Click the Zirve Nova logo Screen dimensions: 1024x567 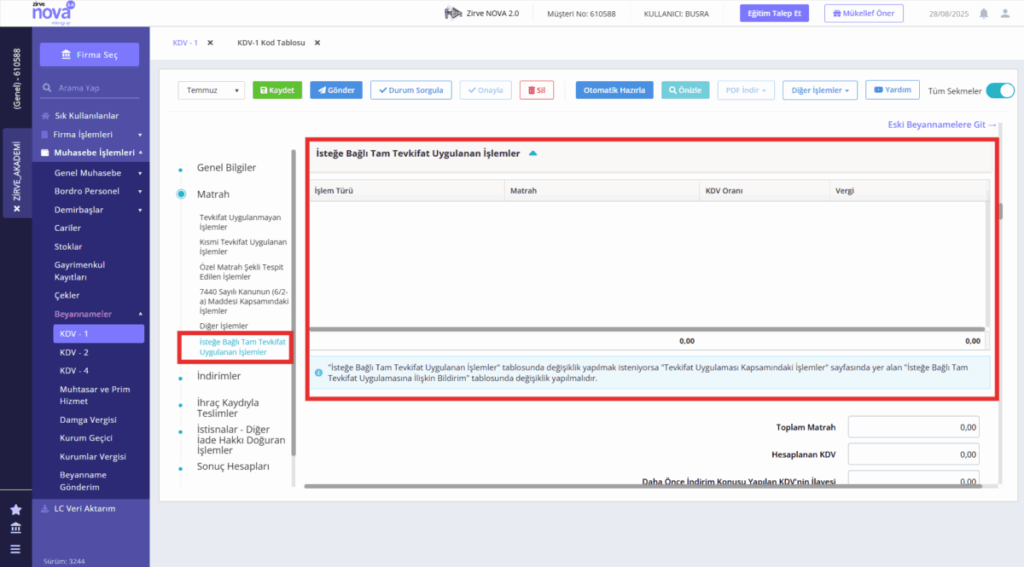(x=54, y=12)
